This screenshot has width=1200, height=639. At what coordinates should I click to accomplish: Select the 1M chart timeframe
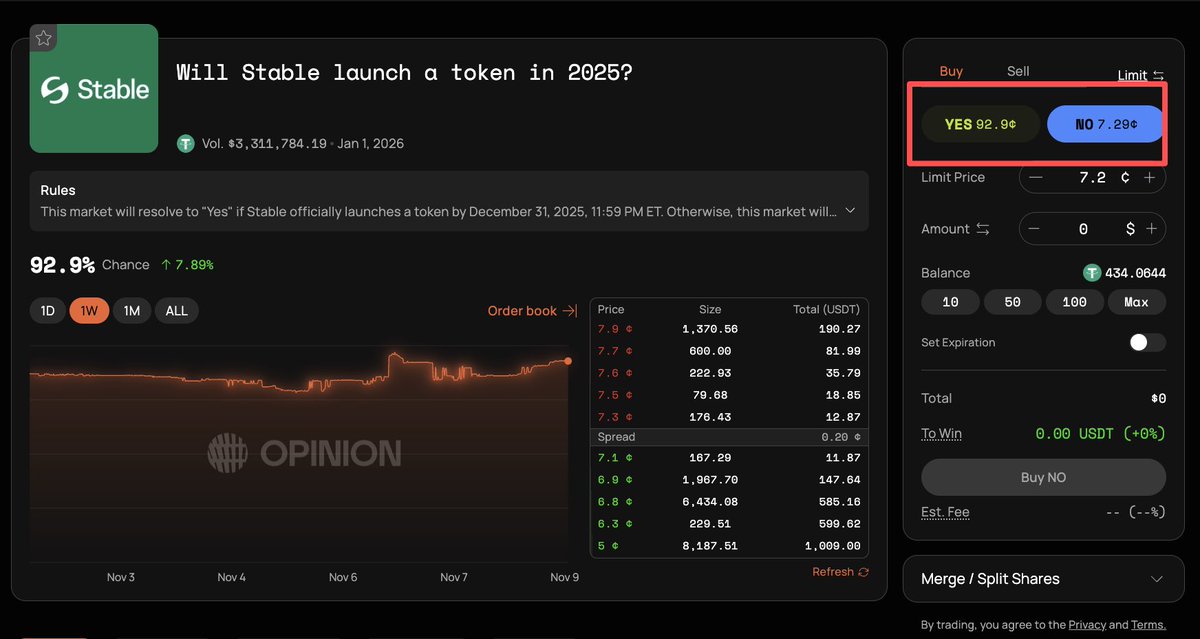(x=131, y=310)
